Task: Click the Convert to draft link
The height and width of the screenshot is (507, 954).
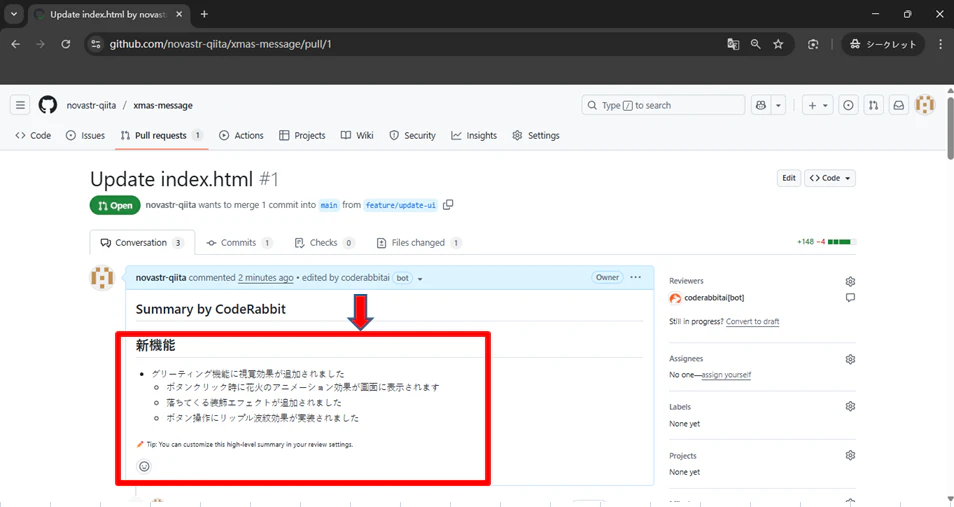Action: click(x=753, y=321)
